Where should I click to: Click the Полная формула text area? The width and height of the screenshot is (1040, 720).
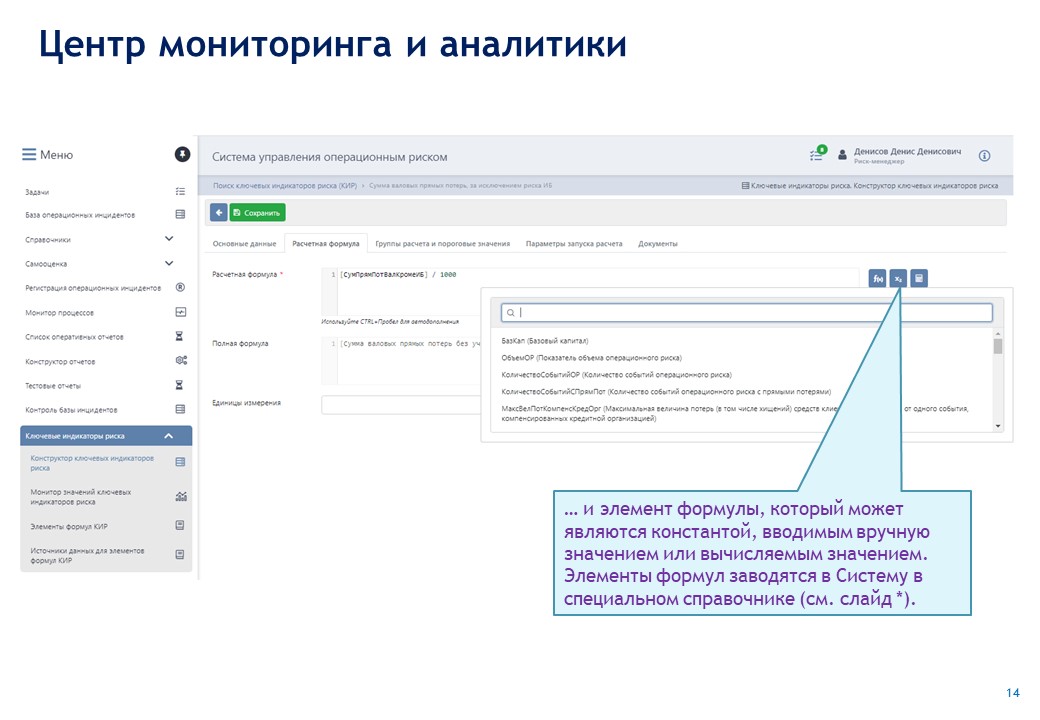401,361
